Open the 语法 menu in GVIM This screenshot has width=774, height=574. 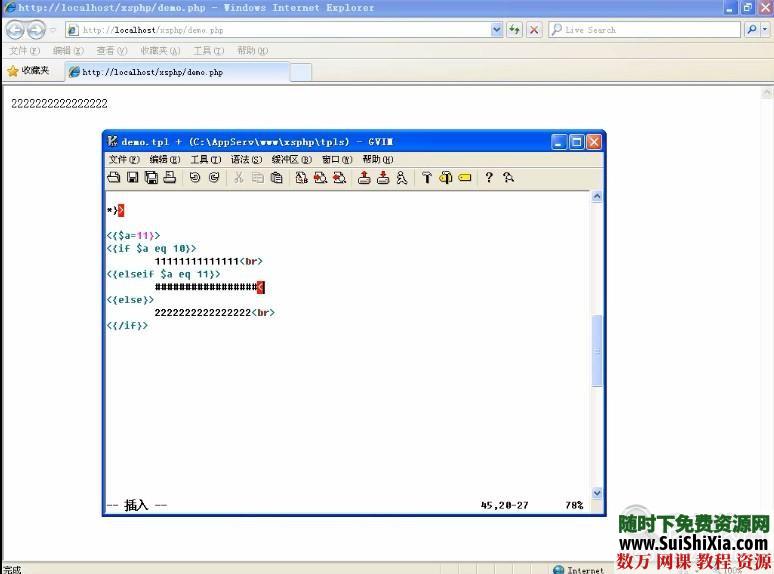pyautogui.click(x=246, y=159)
